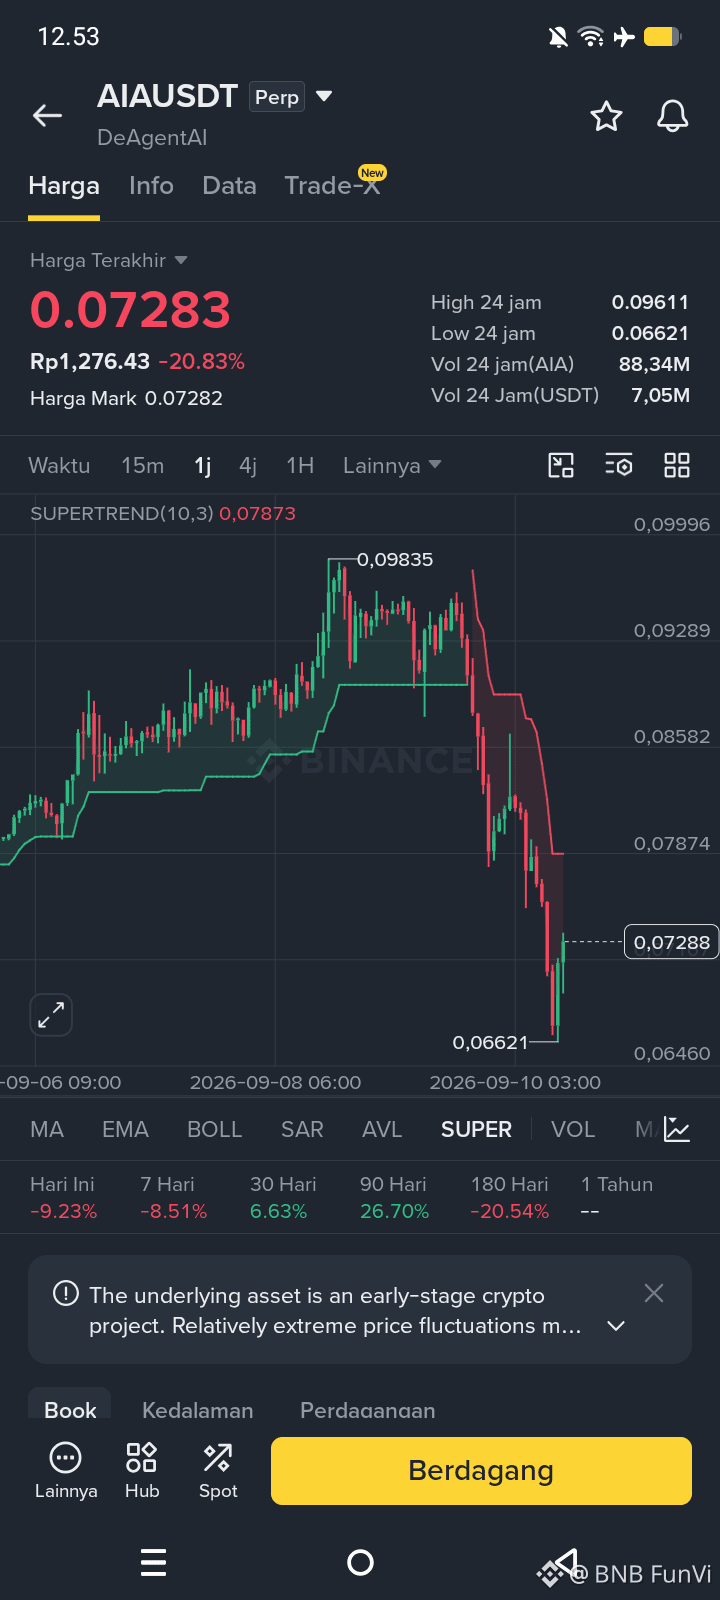Screen dimensions: 720x1600
Task: Open the chart drawing tools icon
Action: click(x=561, y=465)
